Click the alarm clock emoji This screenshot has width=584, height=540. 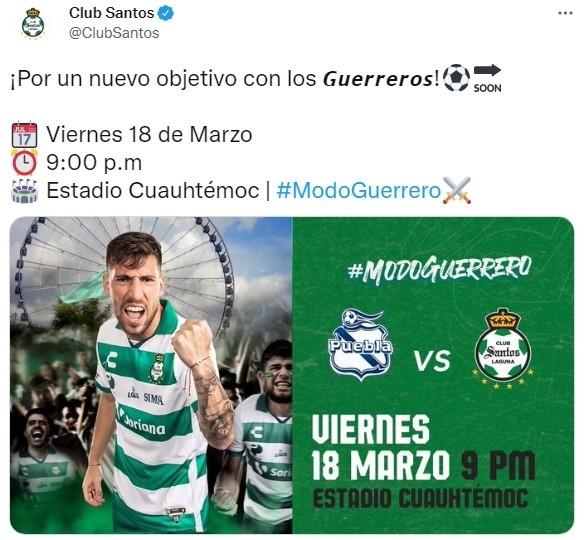pos(25,163)
